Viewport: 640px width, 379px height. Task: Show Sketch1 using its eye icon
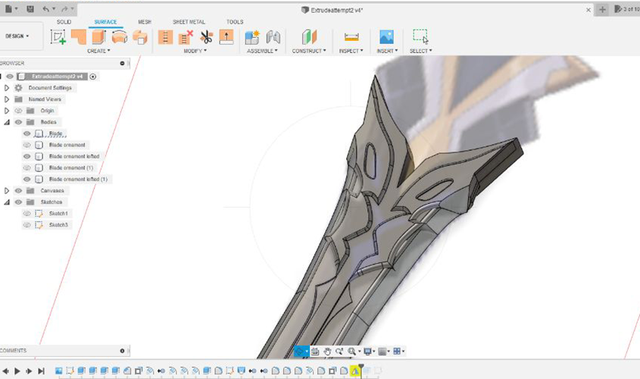27,213
